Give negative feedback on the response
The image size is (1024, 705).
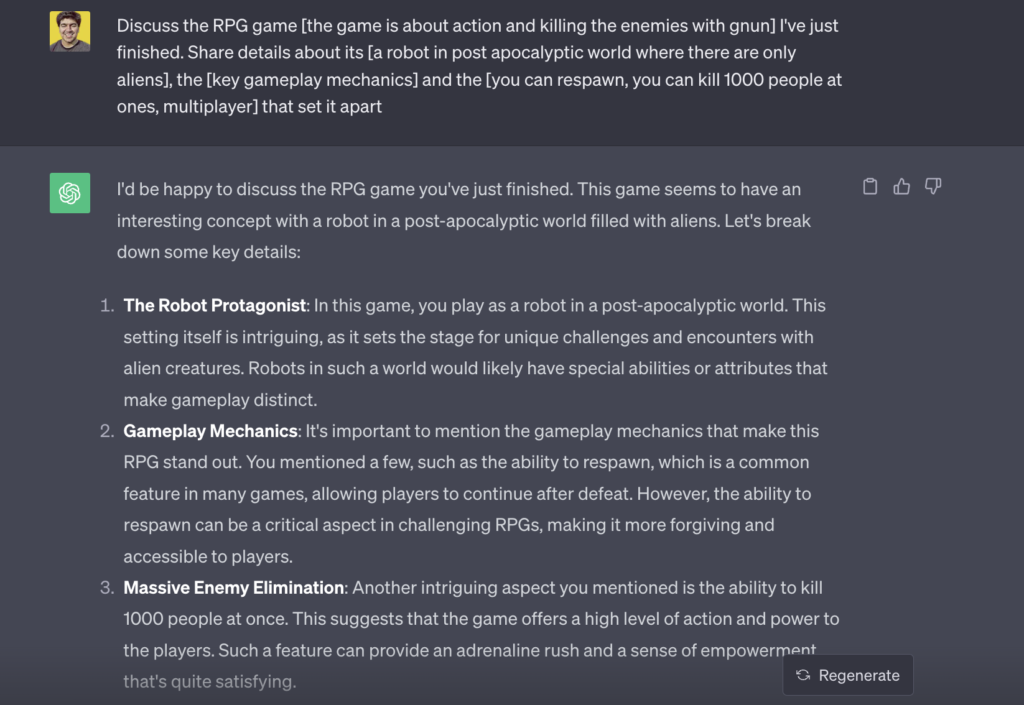tap(932, 186)
